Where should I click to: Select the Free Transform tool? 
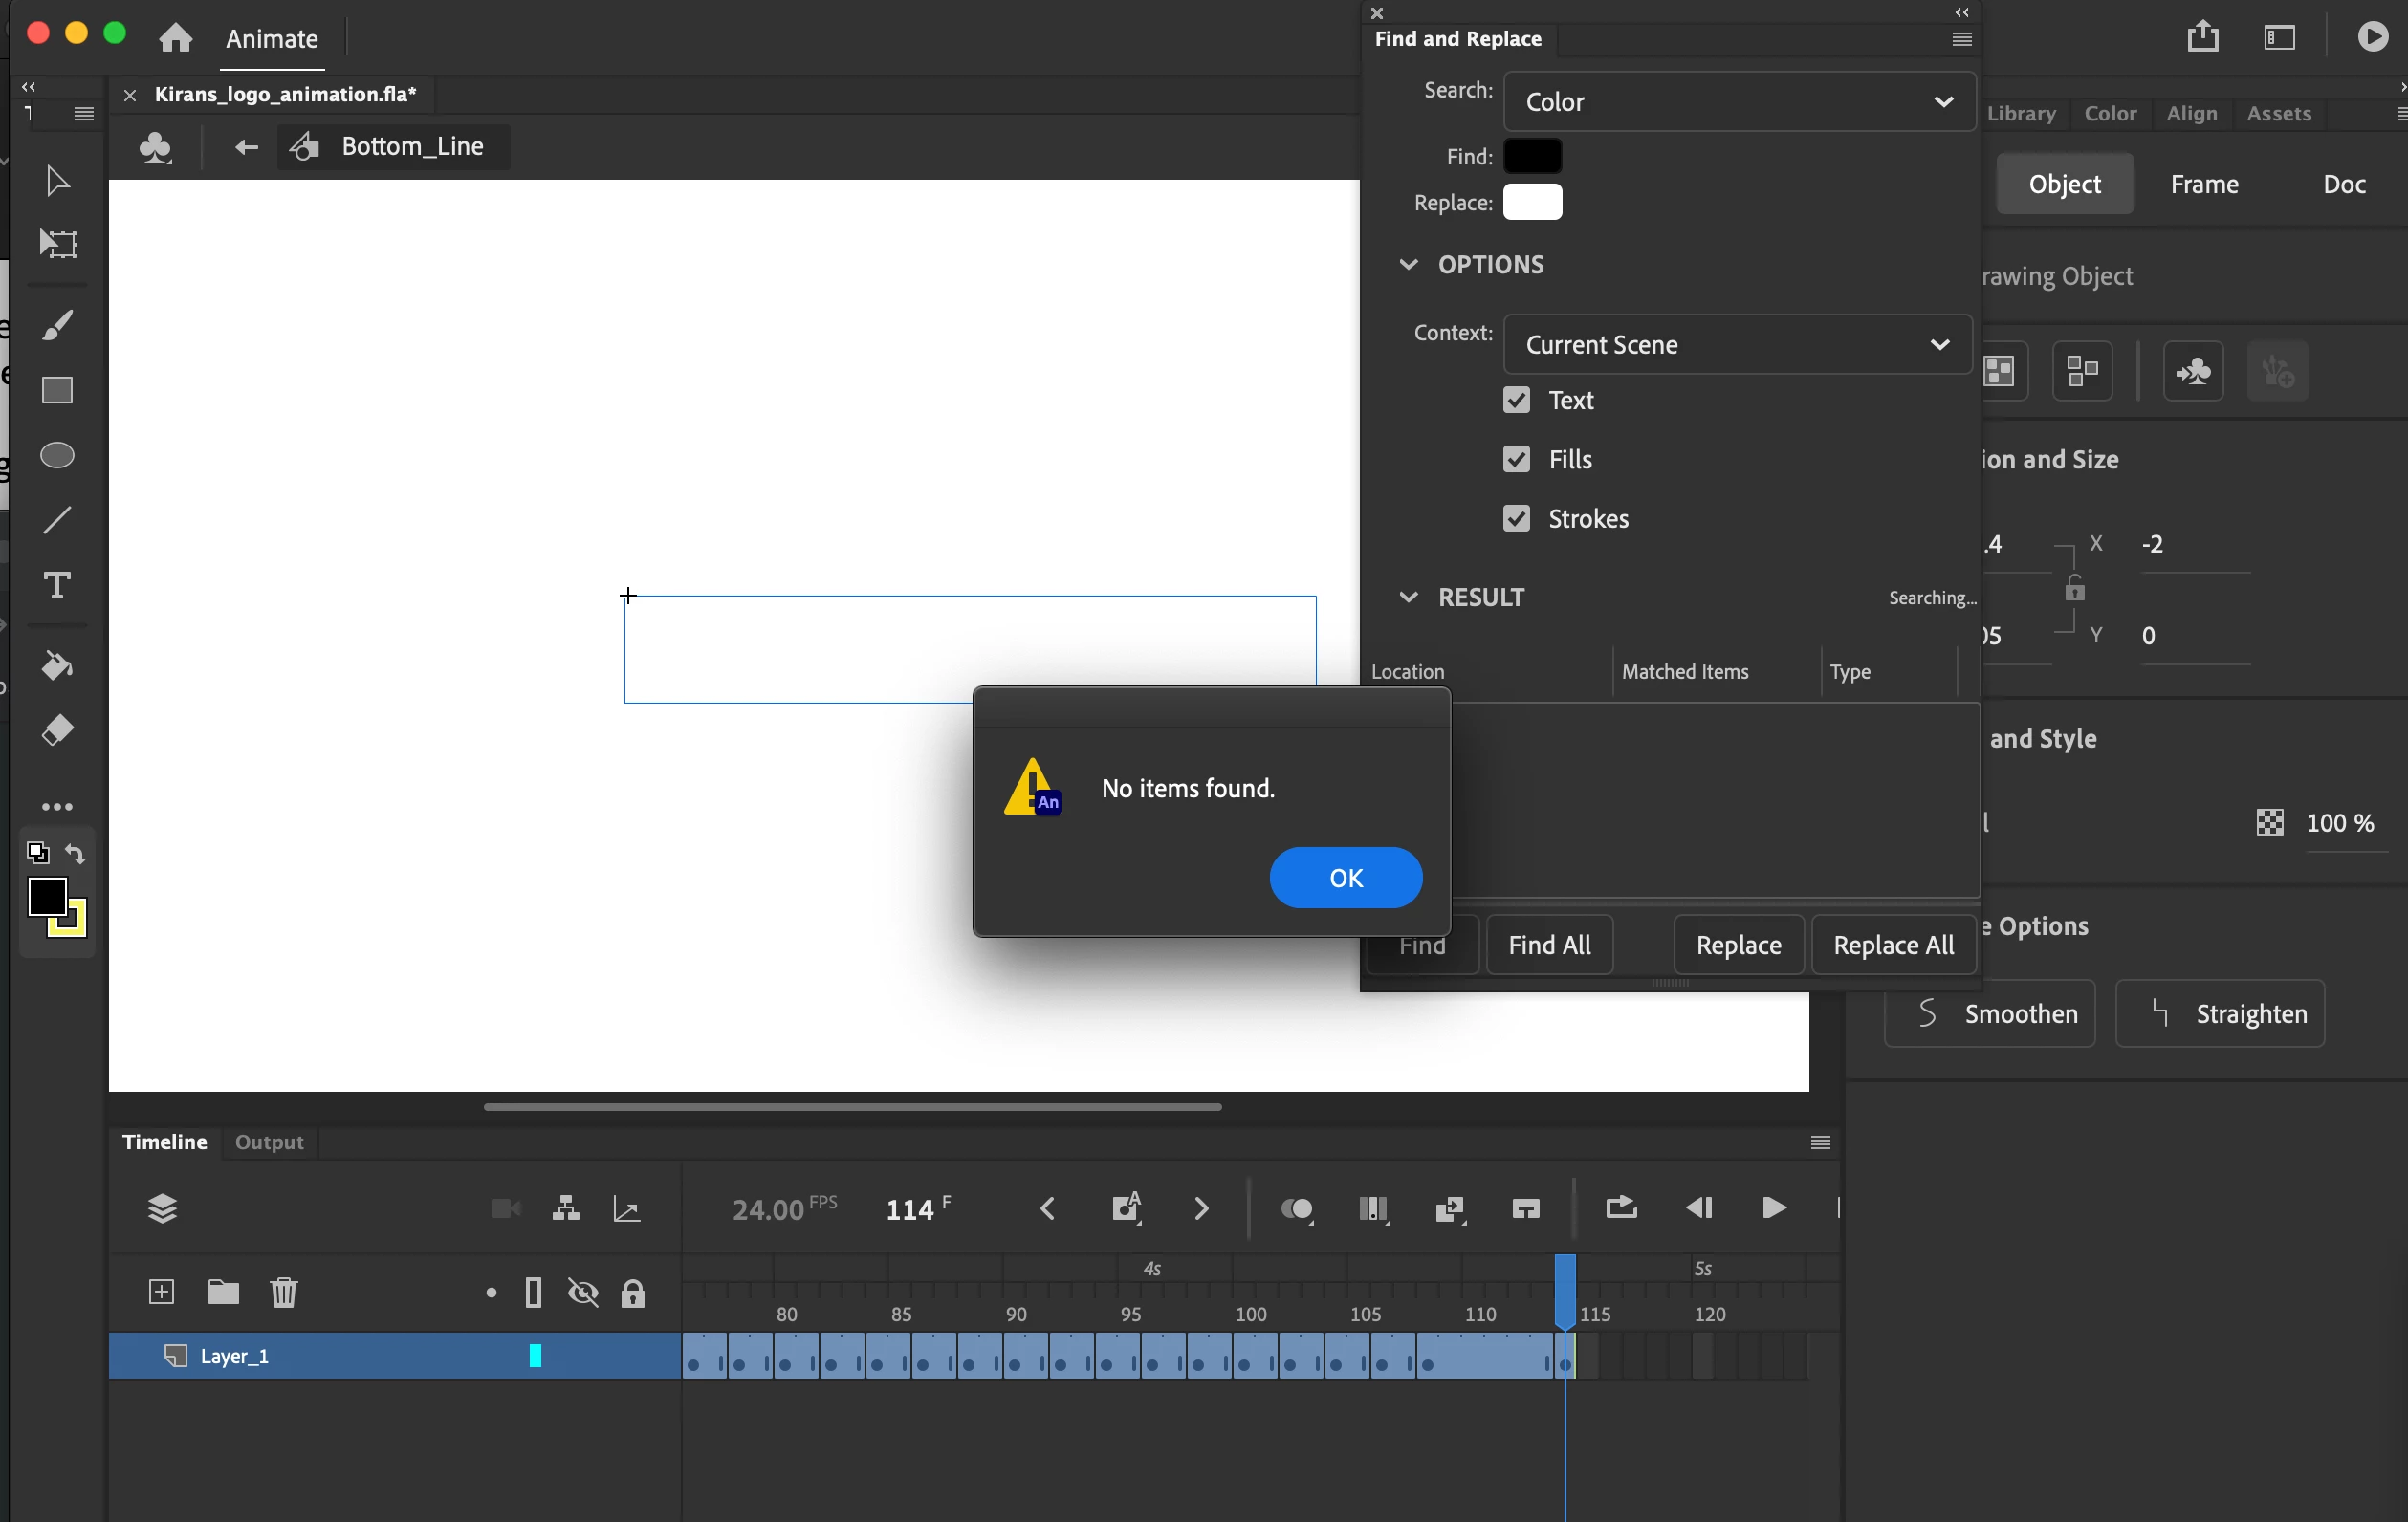[57, 244]
